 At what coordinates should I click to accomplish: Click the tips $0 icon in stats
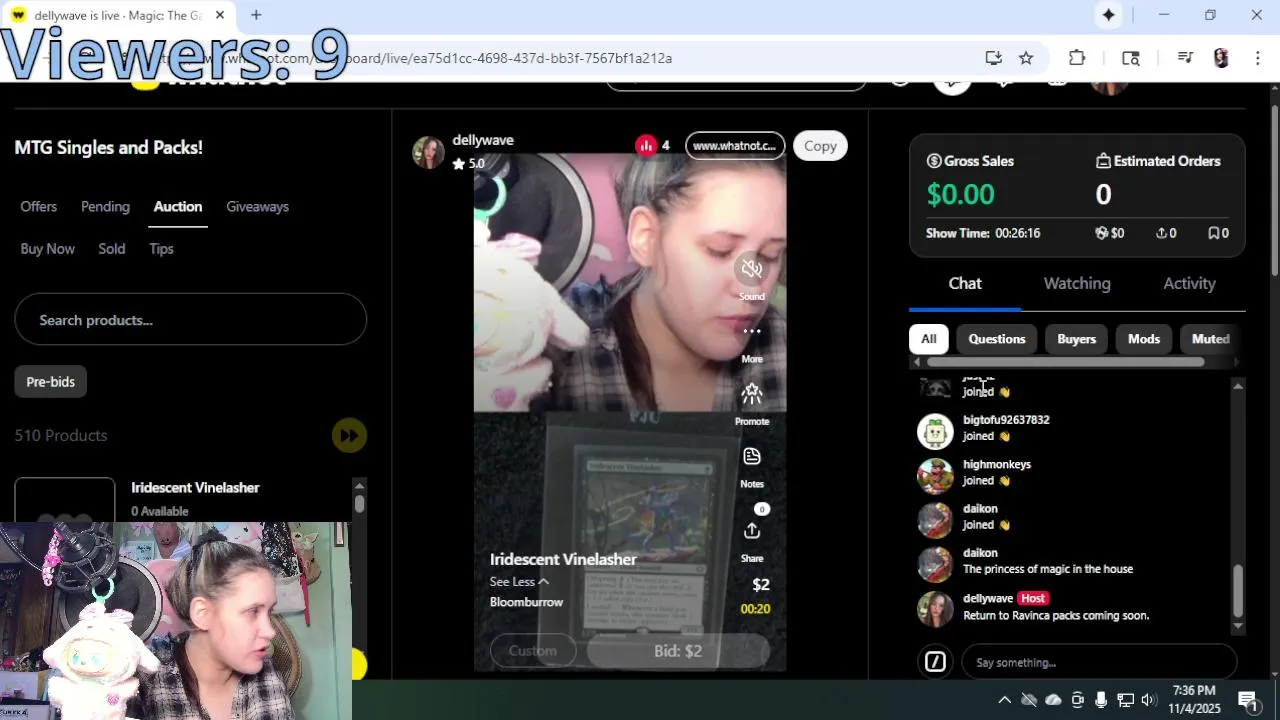1102,233
